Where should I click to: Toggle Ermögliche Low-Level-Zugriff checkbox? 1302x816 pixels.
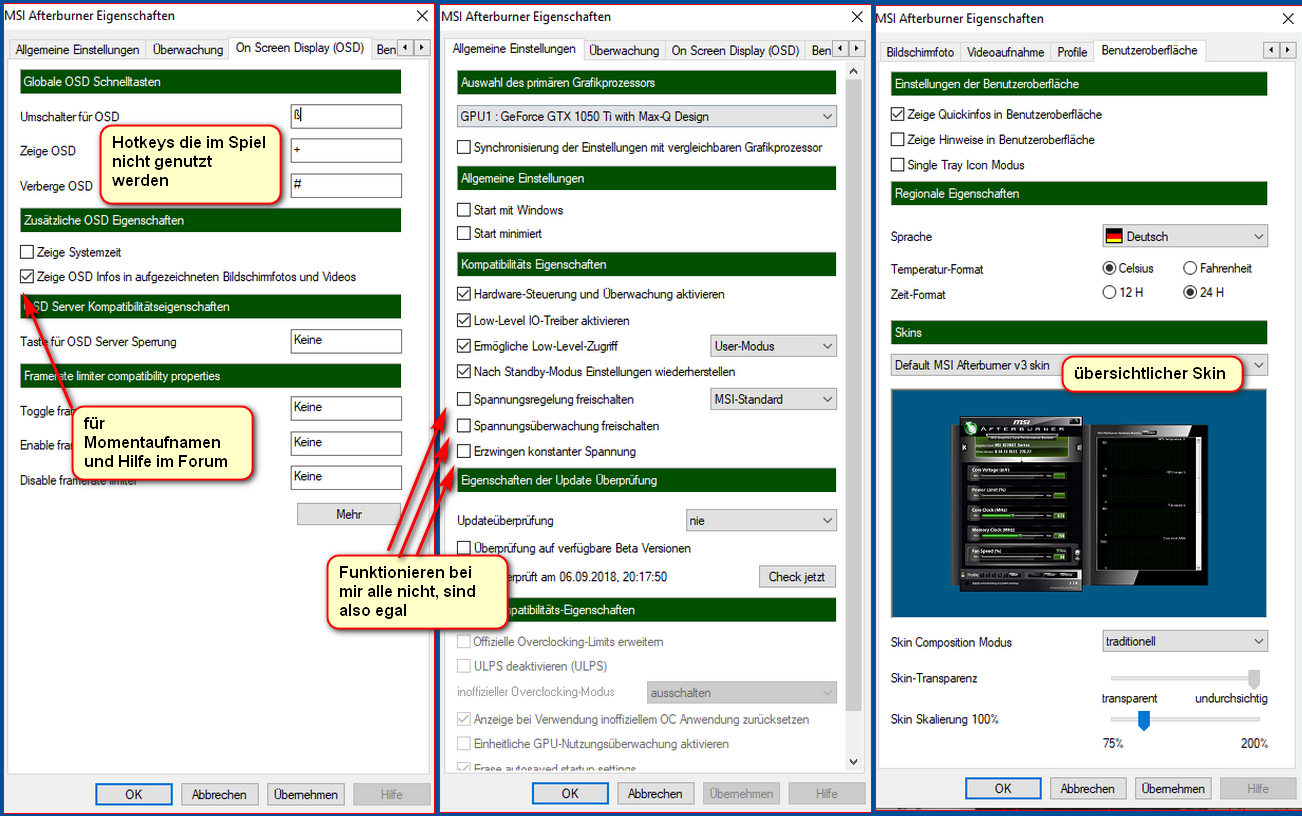click(464, 346)
